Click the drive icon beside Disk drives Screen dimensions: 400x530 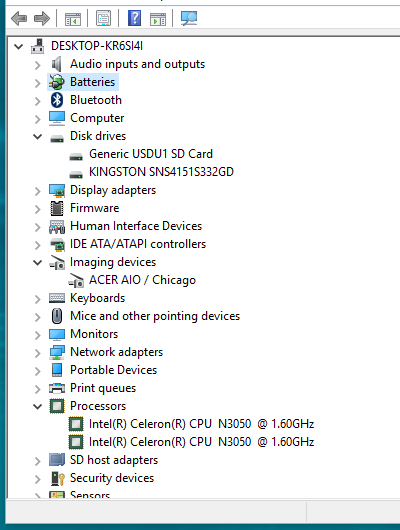[x=57, y=138]
